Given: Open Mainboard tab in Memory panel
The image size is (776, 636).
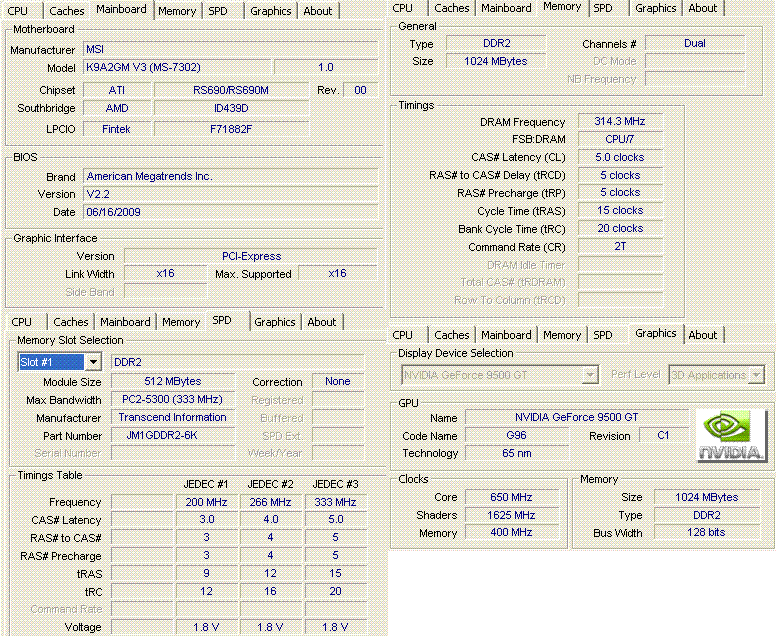Looking at the screenshot, I should [506, 8].
